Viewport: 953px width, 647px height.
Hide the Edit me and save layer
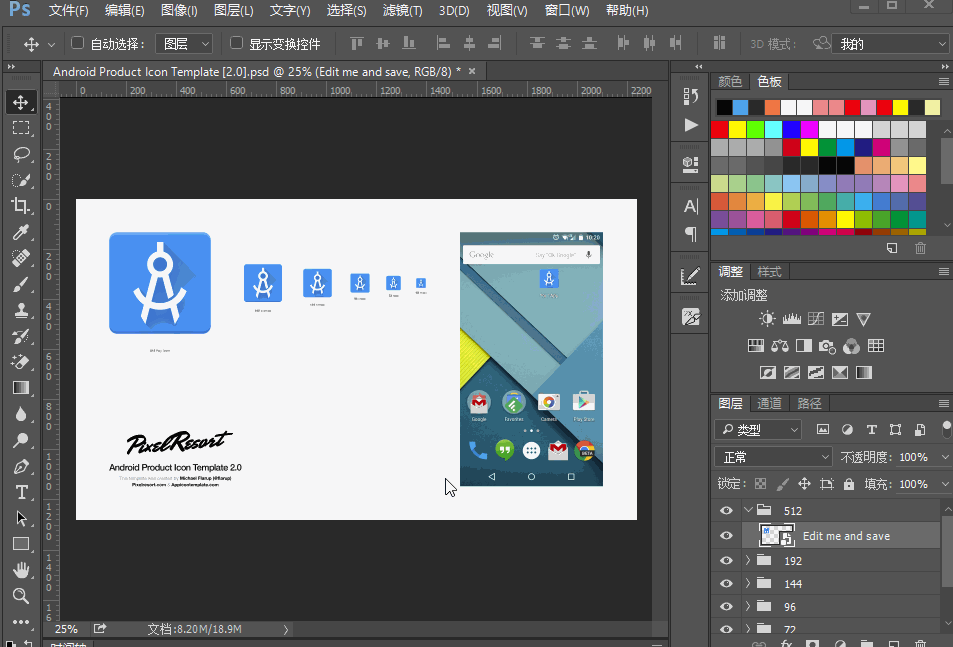tap(726, 536)
